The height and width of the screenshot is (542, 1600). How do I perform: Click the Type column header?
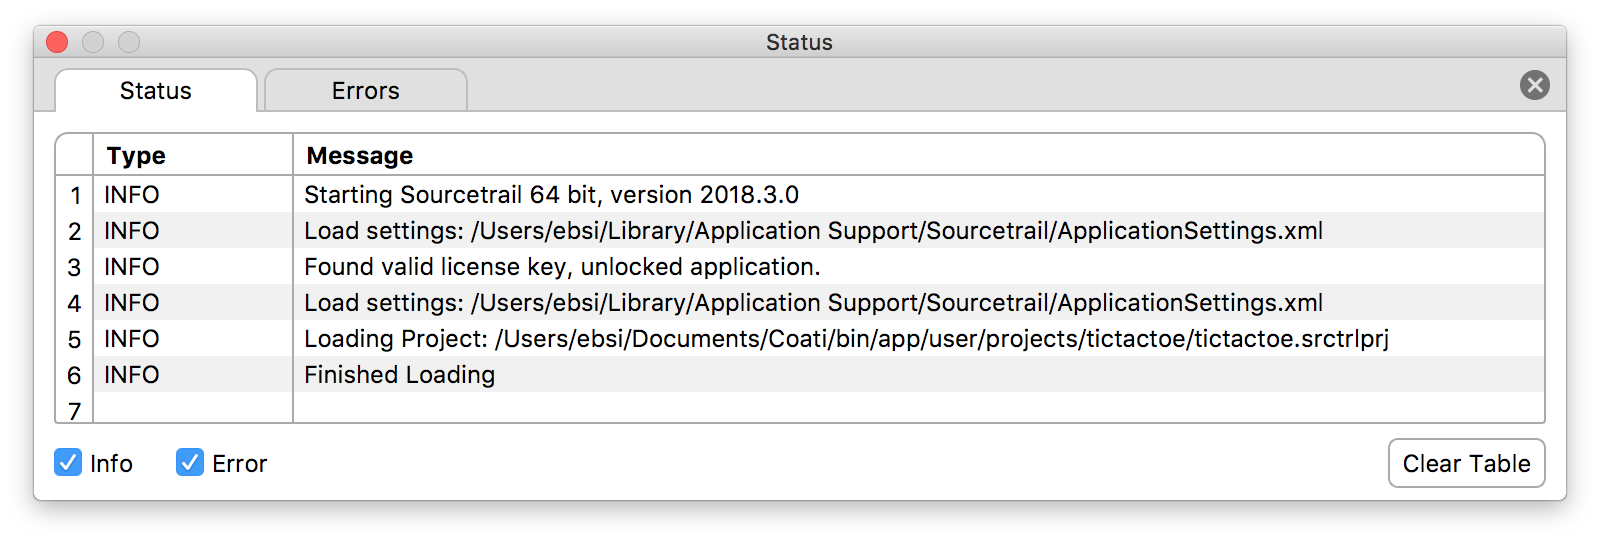(x=193, y=155)
